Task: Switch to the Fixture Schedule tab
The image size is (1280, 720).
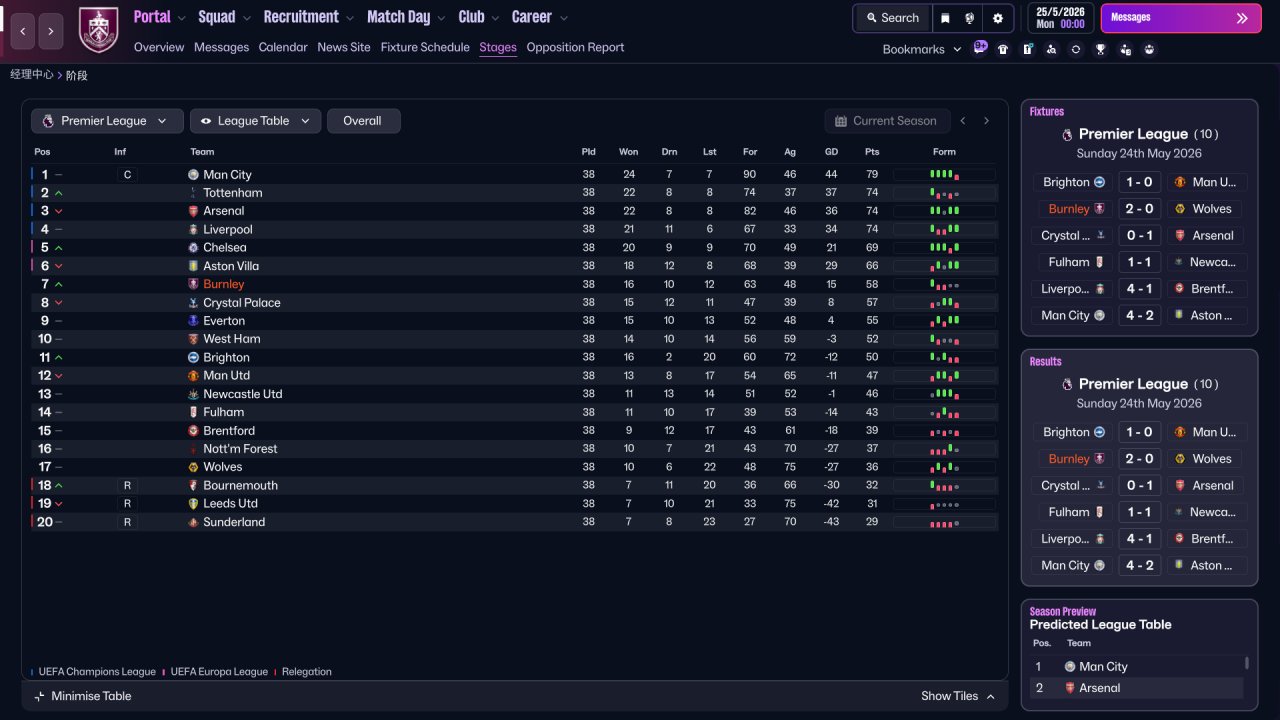Action: pos(425,47)
